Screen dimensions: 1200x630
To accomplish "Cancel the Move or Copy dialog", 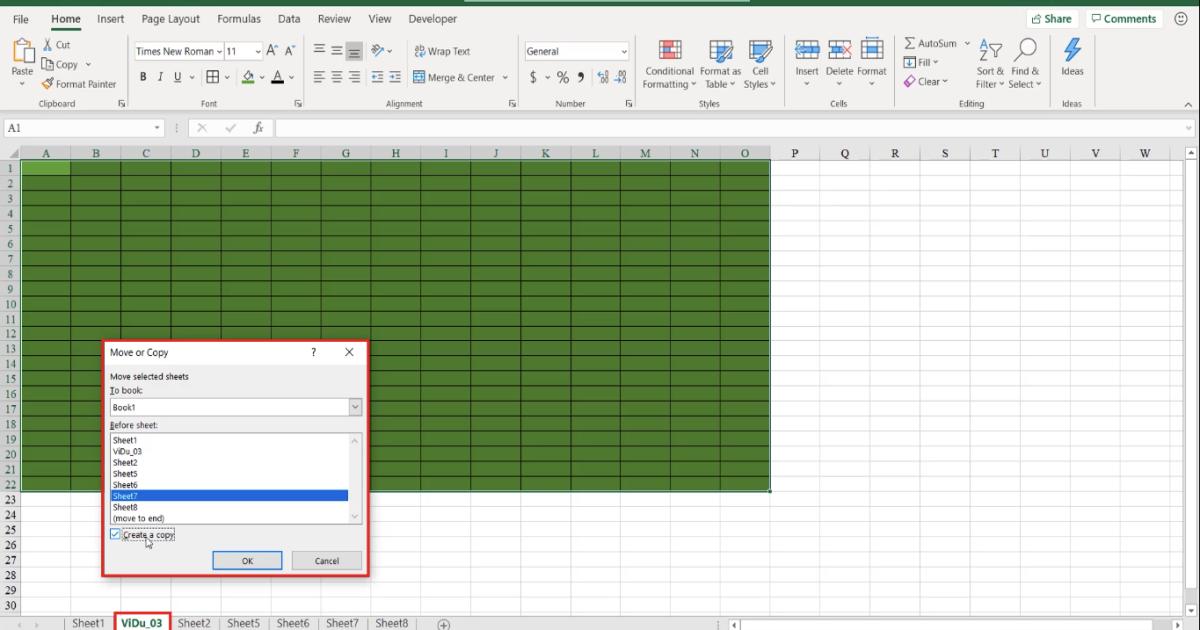I will click(x=327, y=560).
